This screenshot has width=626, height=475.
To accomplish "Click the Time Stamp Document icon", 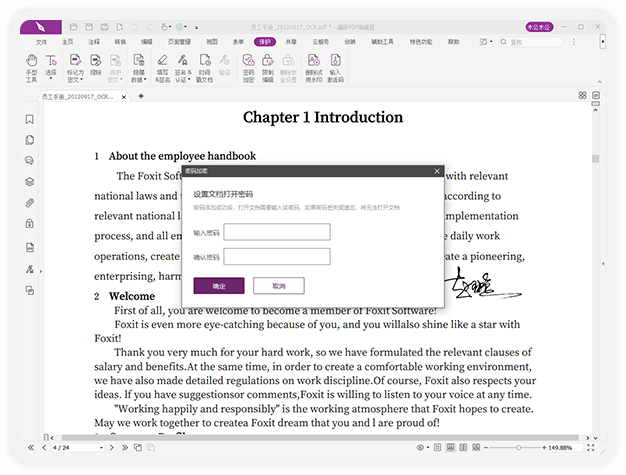I will (x=204, y=68).
